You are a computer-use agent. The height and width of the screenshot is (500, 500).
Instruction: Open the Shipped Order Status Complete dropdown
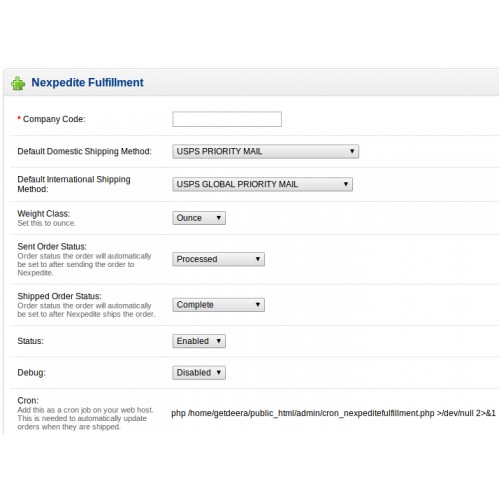(x=218, y=305)
